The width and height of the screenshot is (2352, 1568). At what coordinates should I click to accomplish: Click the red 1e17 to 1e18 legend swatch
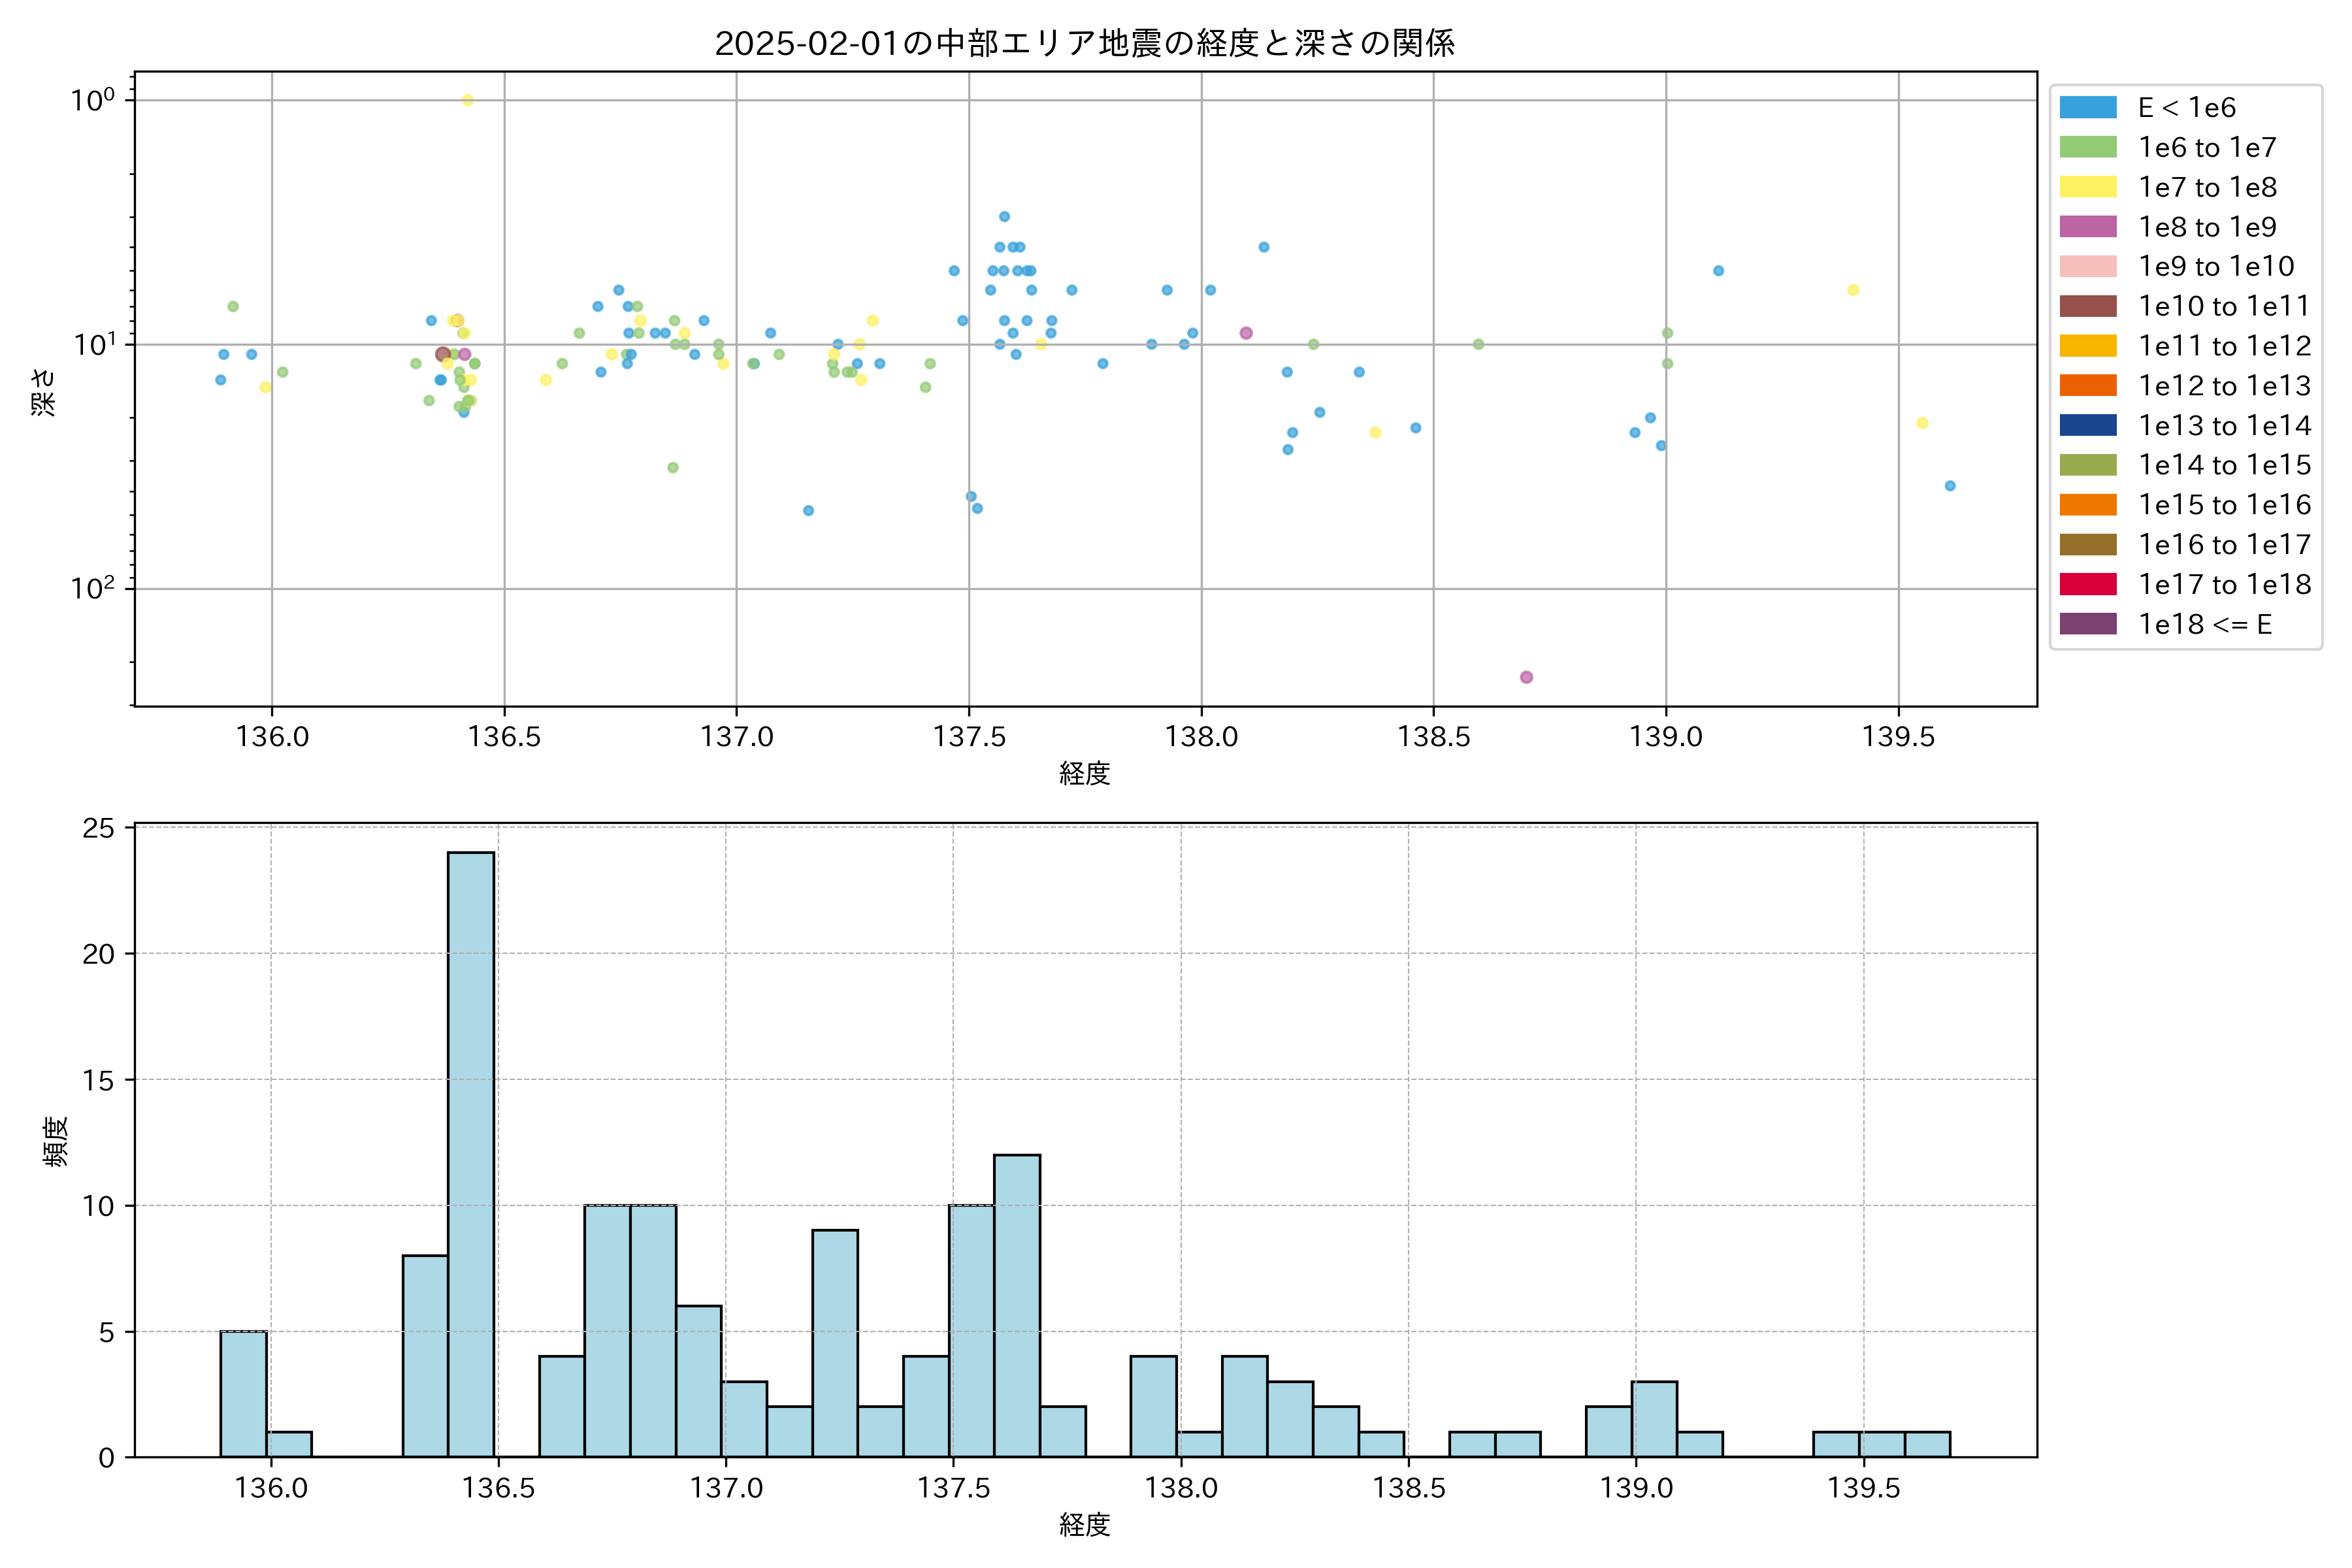pos(2088,584)
